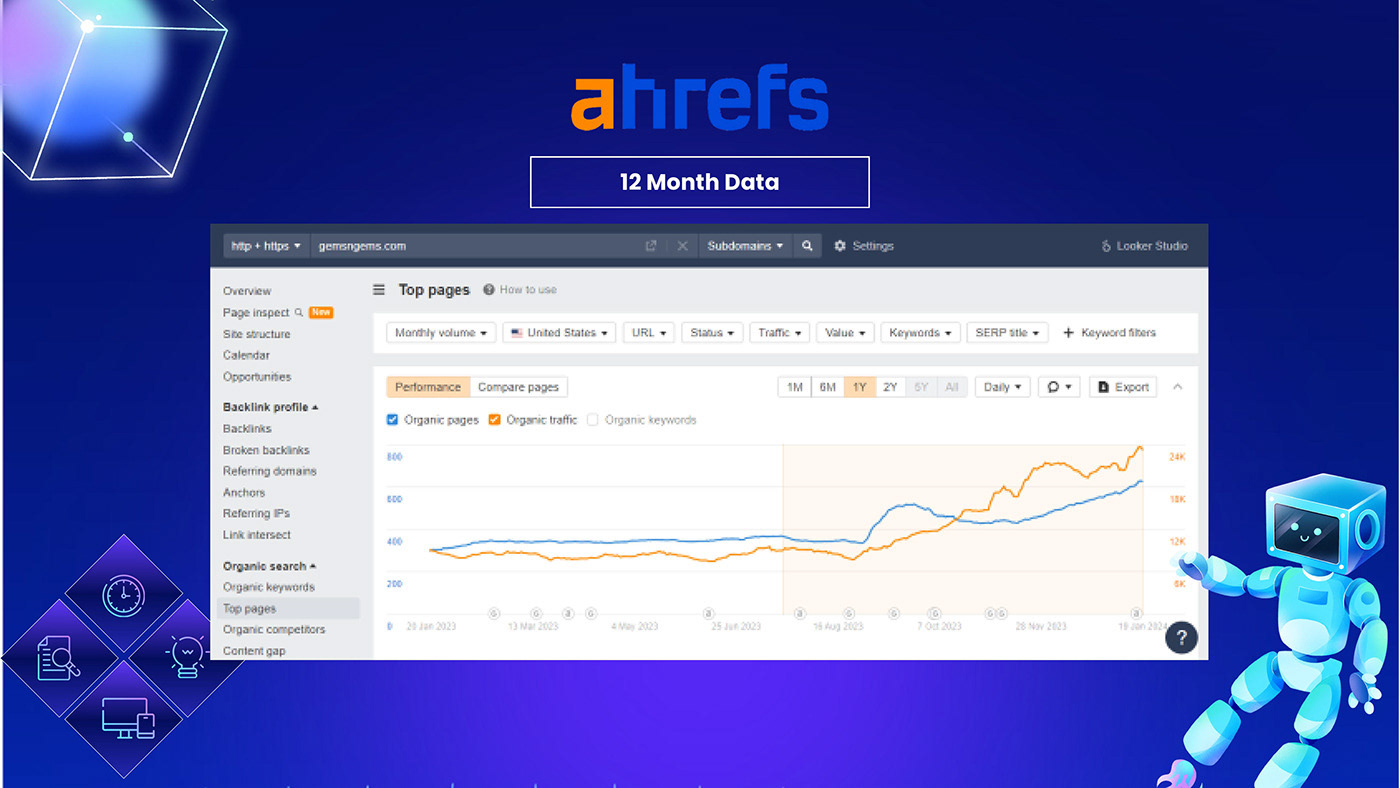Screen dimensions: 1400x788
Task: Open the United States country dropdown
Action: 559,333
